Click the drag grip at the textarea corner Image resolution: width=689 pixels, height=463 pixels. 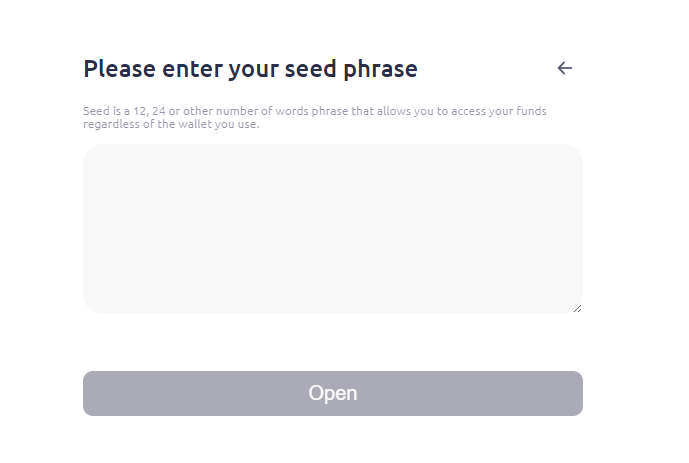(x=577, y=308)
